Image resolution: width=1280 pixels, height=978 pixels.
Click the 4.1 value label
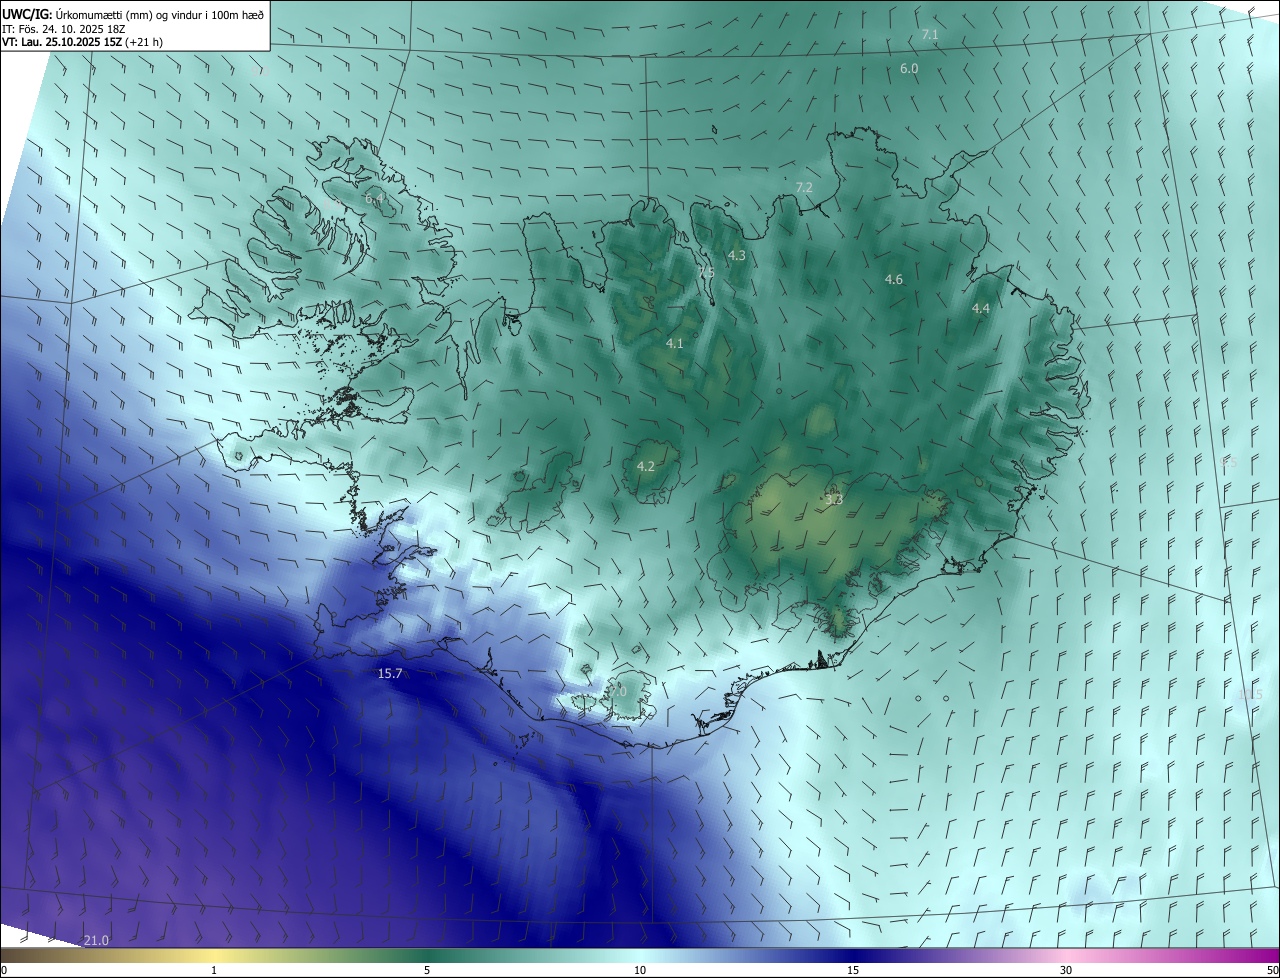click(675, 344)
